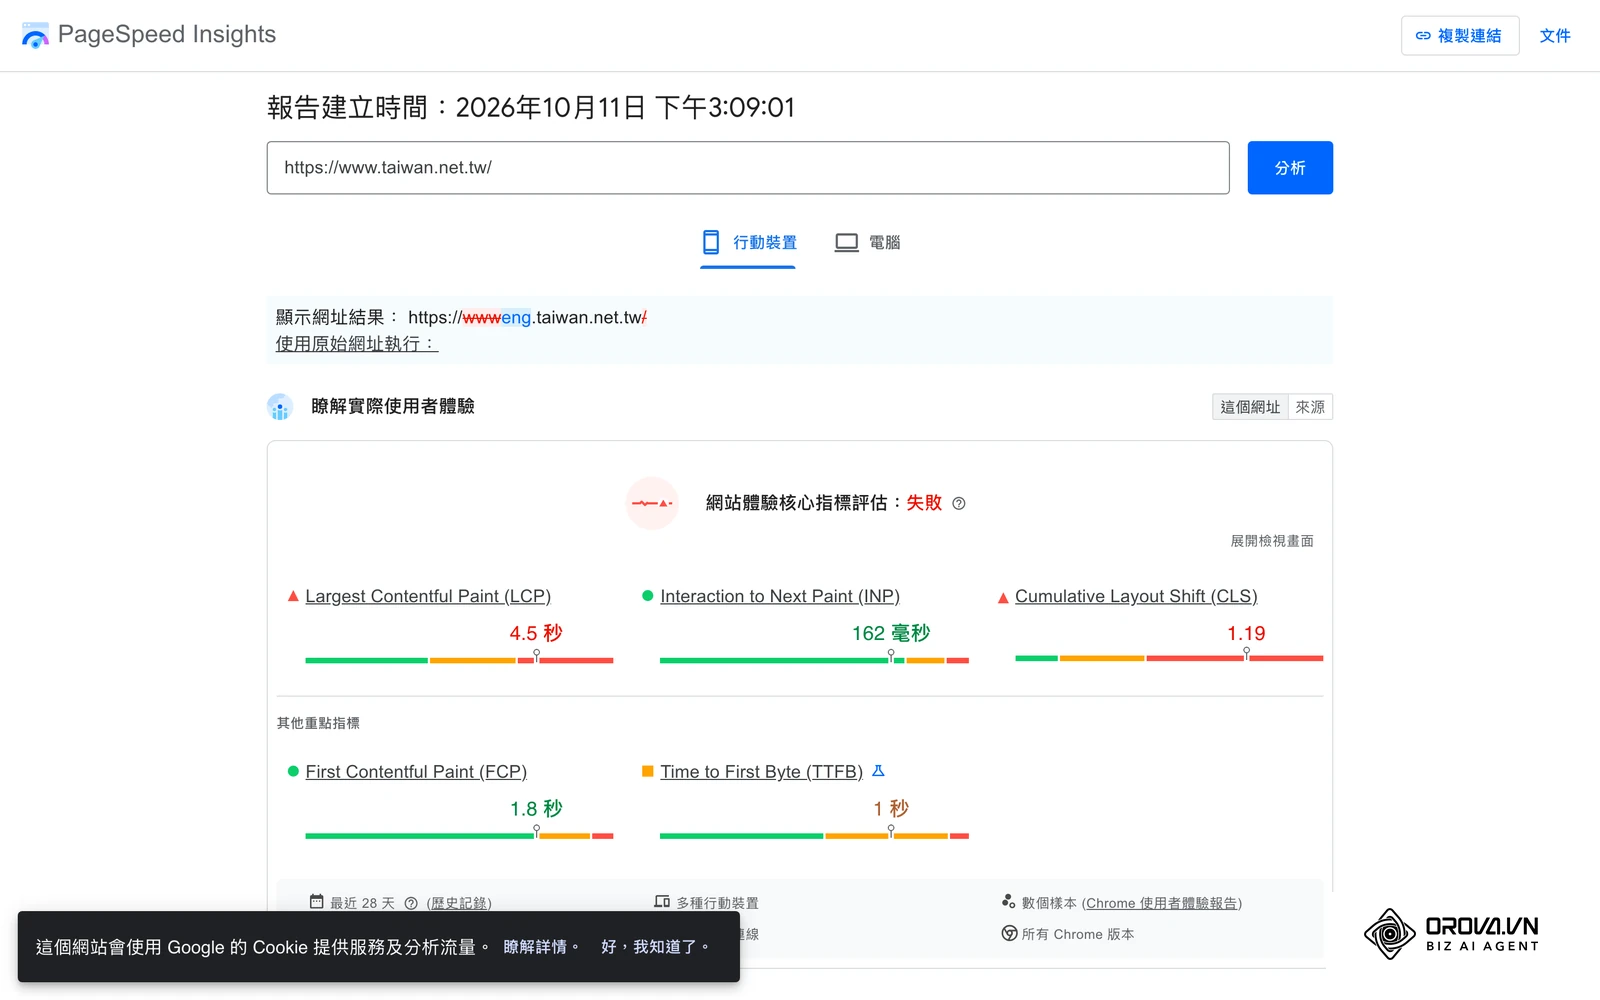Click the CLS distribution bar

[x=1169, y=658]
